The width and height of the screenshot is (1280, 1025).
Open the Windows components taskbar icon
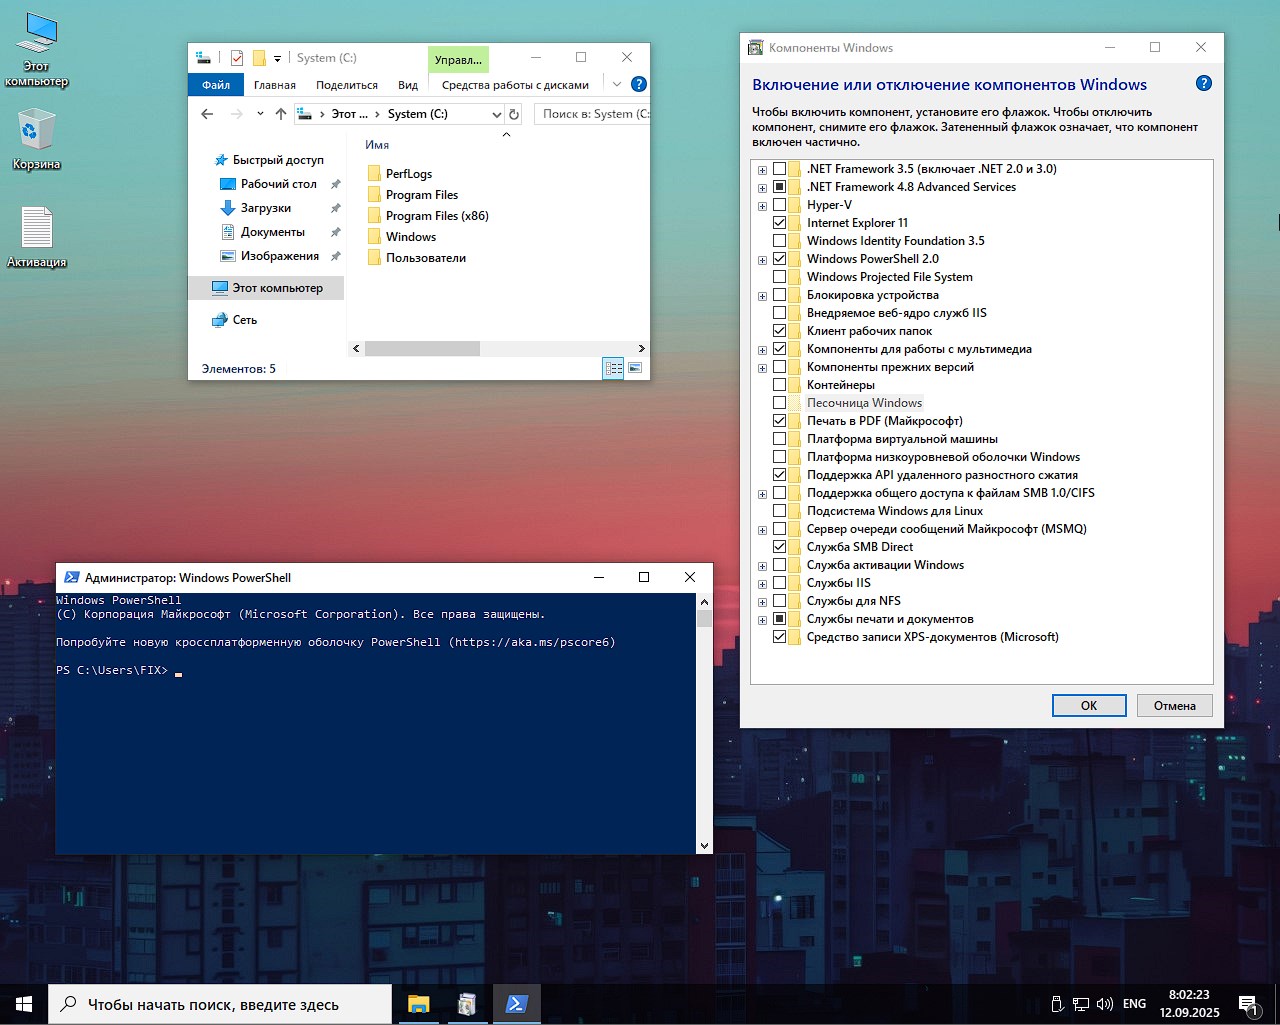(467, 1004)
